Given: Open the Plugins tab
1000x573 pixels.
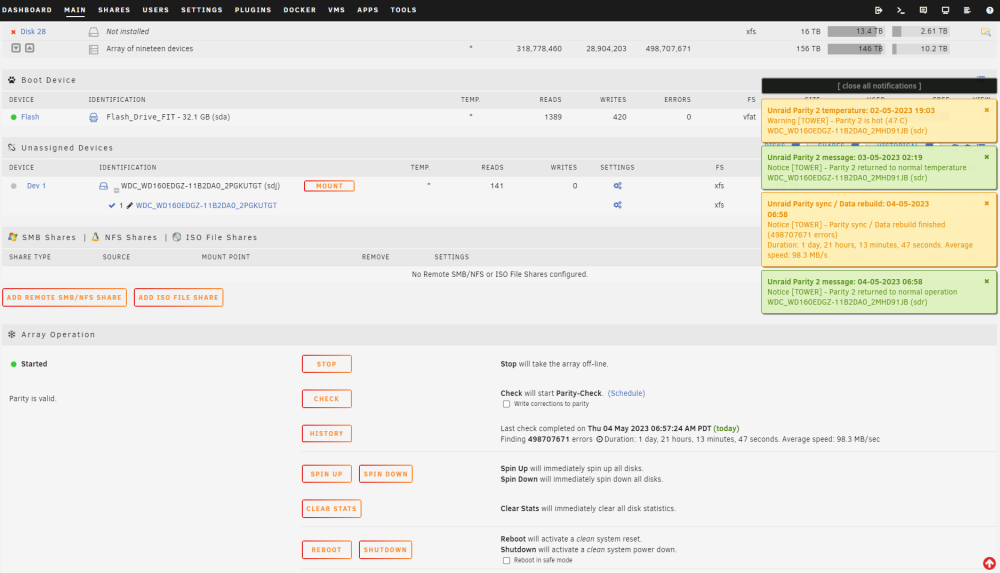Looking at the screenshot, I should [253, 10].
